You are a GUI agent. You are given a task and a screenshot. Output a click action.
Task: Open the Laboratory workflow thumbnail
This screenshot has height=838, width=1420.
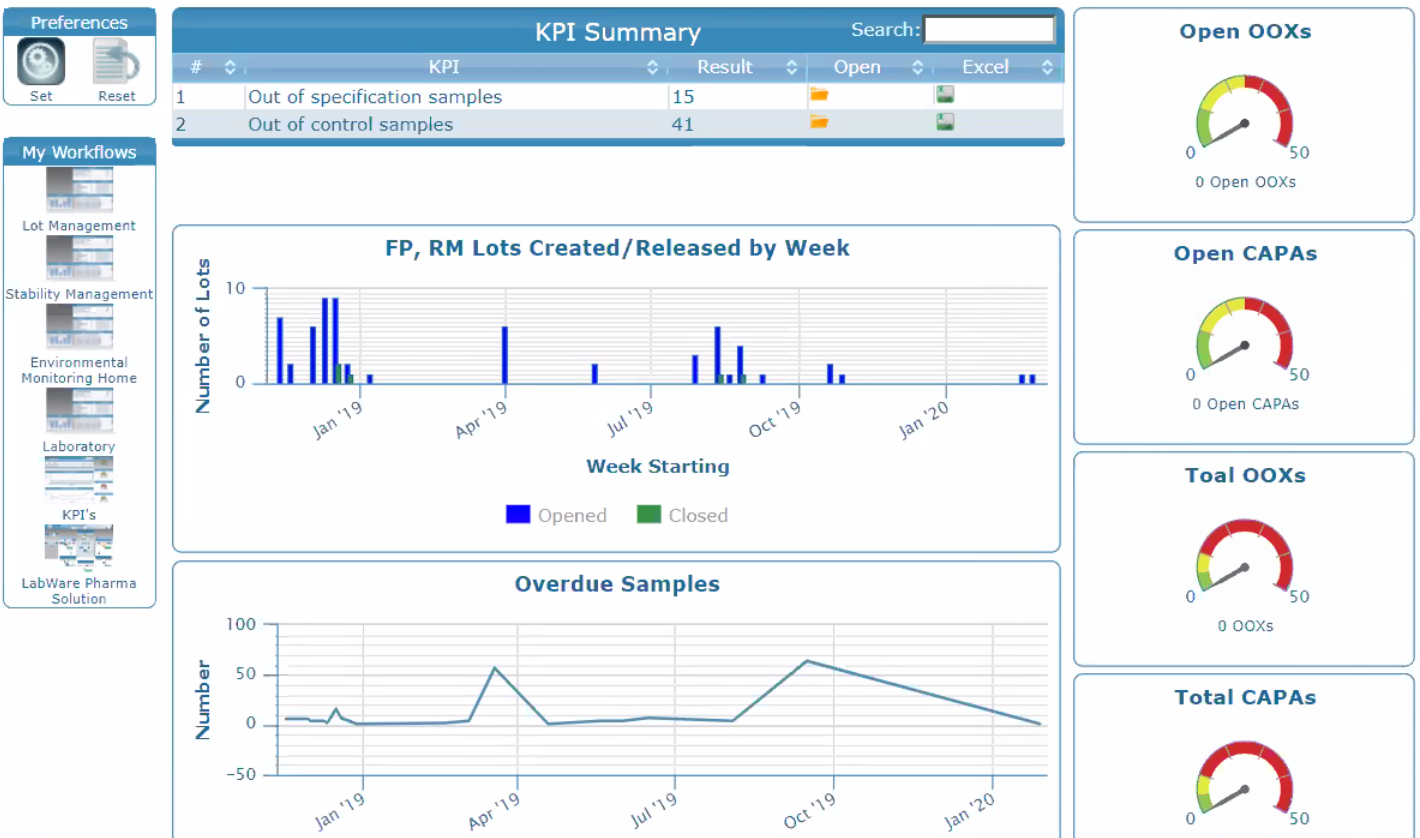click(79, 411)
